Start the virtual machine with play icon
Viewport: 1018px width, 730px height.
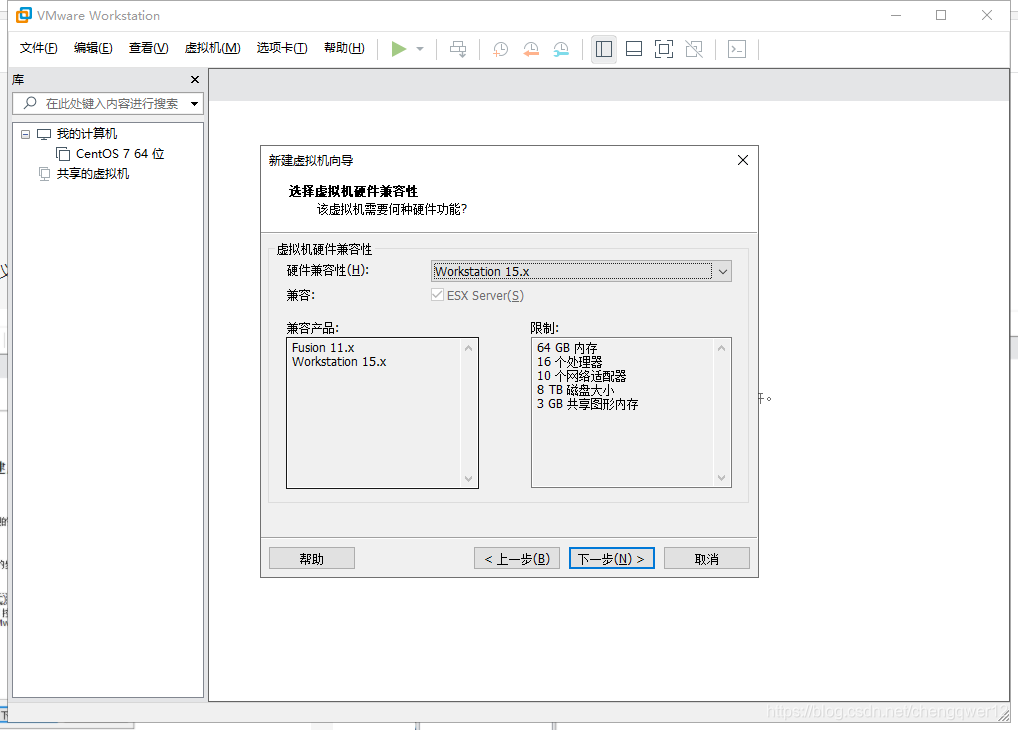(x=399, y=49)
